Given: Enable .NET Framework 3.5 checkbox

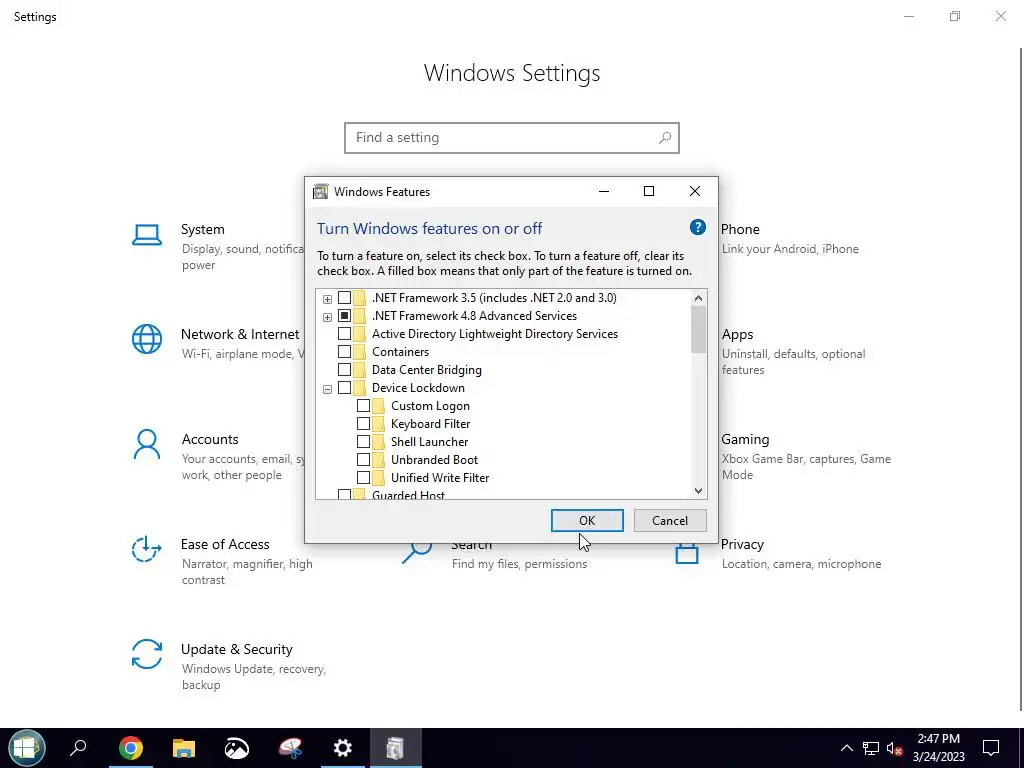Looking at the screenshot, I should click(344, 298).
